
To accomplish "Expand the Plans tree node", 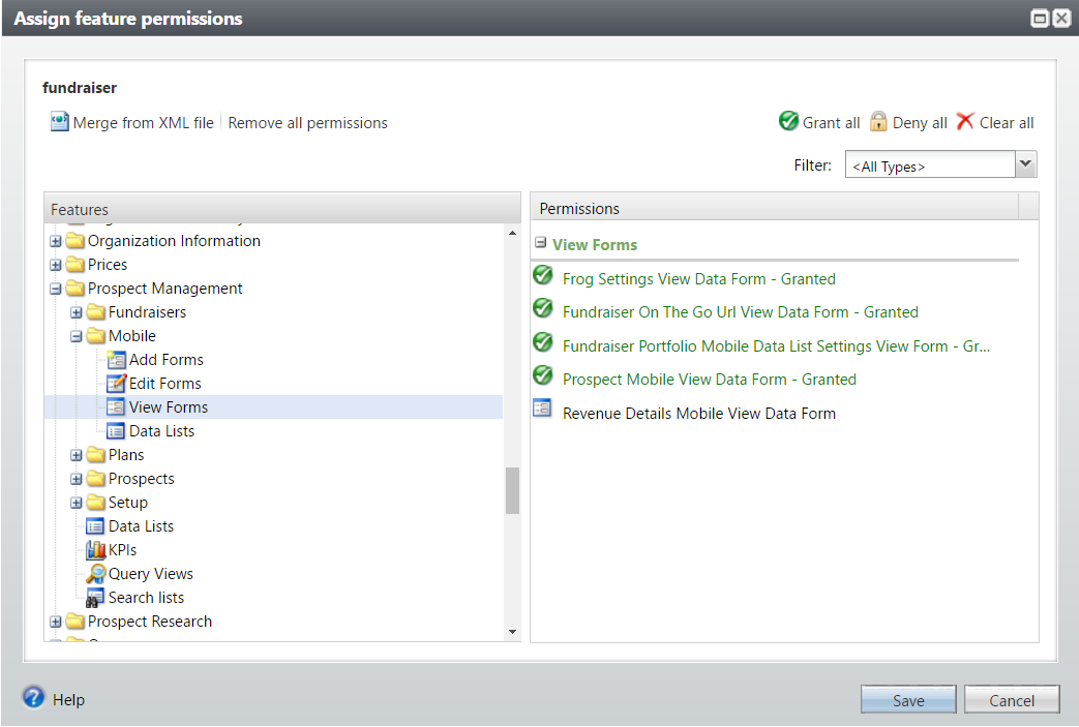I will point(76,456).
